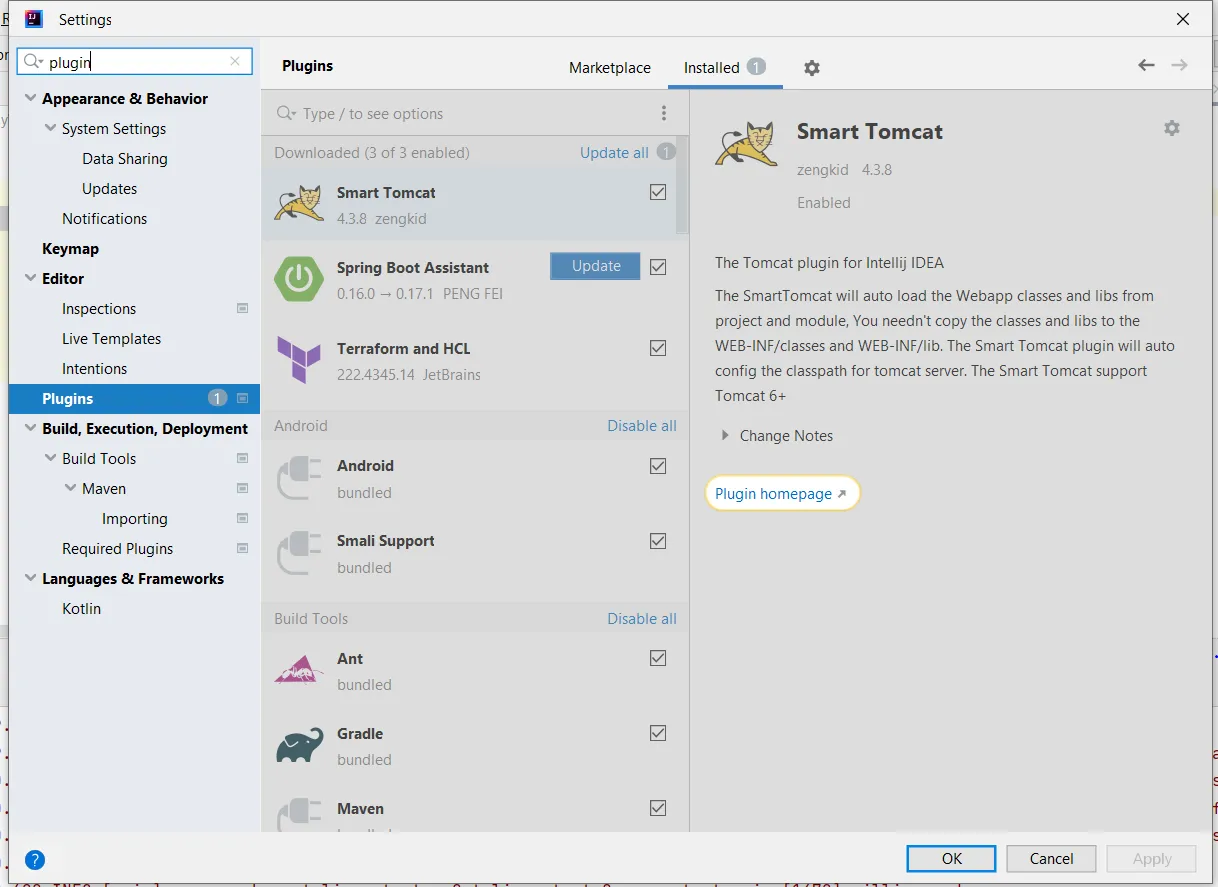
Task: Click the project-level icon next to Build Tools
Action: pyautogui.click(x=242, y=459)
